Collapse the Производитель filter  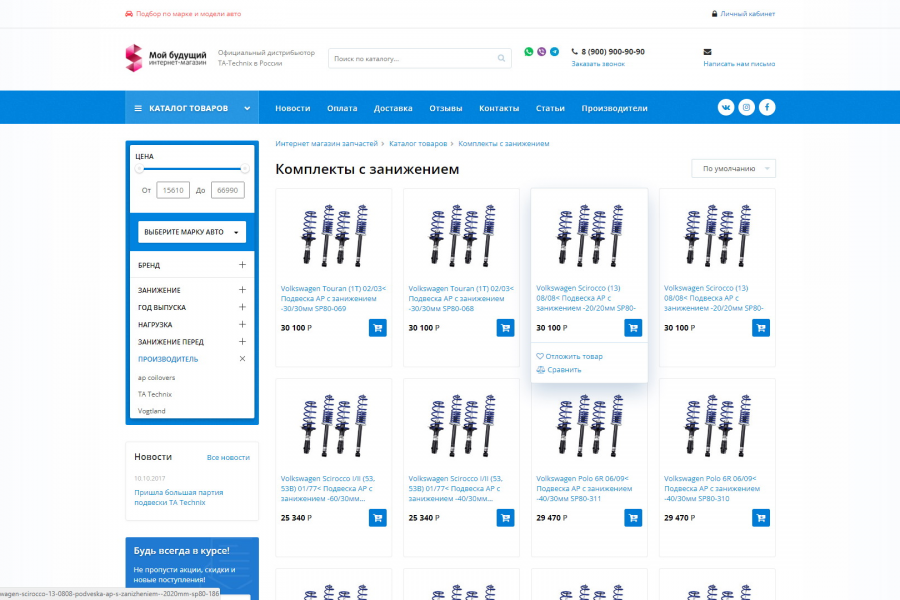pos(242,359)
